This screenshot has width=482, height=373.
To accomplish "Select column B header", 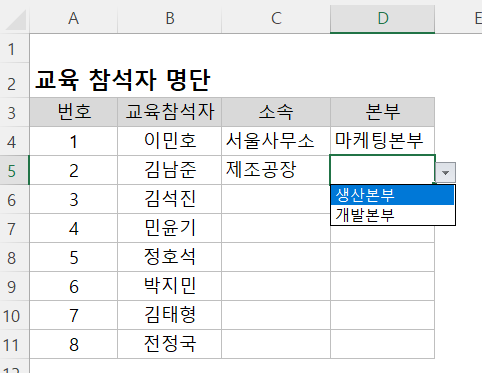I will [170, 18].
